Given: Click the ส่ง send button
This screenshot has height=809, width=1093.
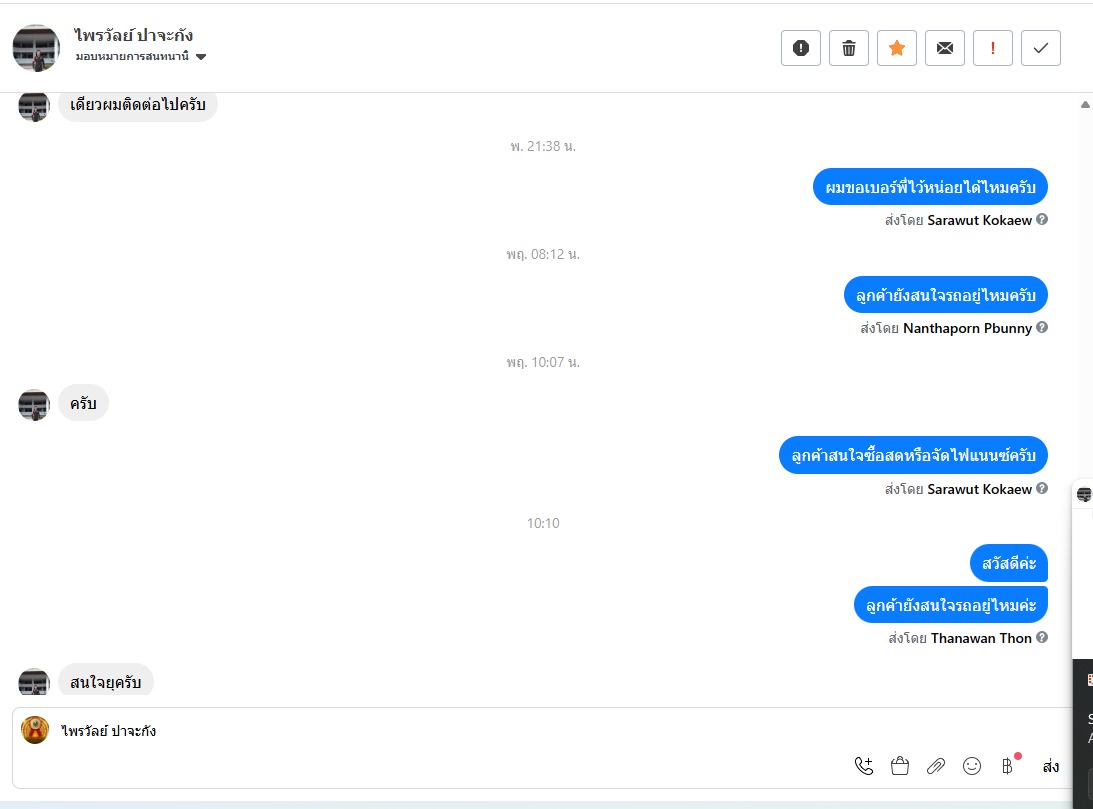Looking at the screenshot, I should click(x=1050, y=766).
